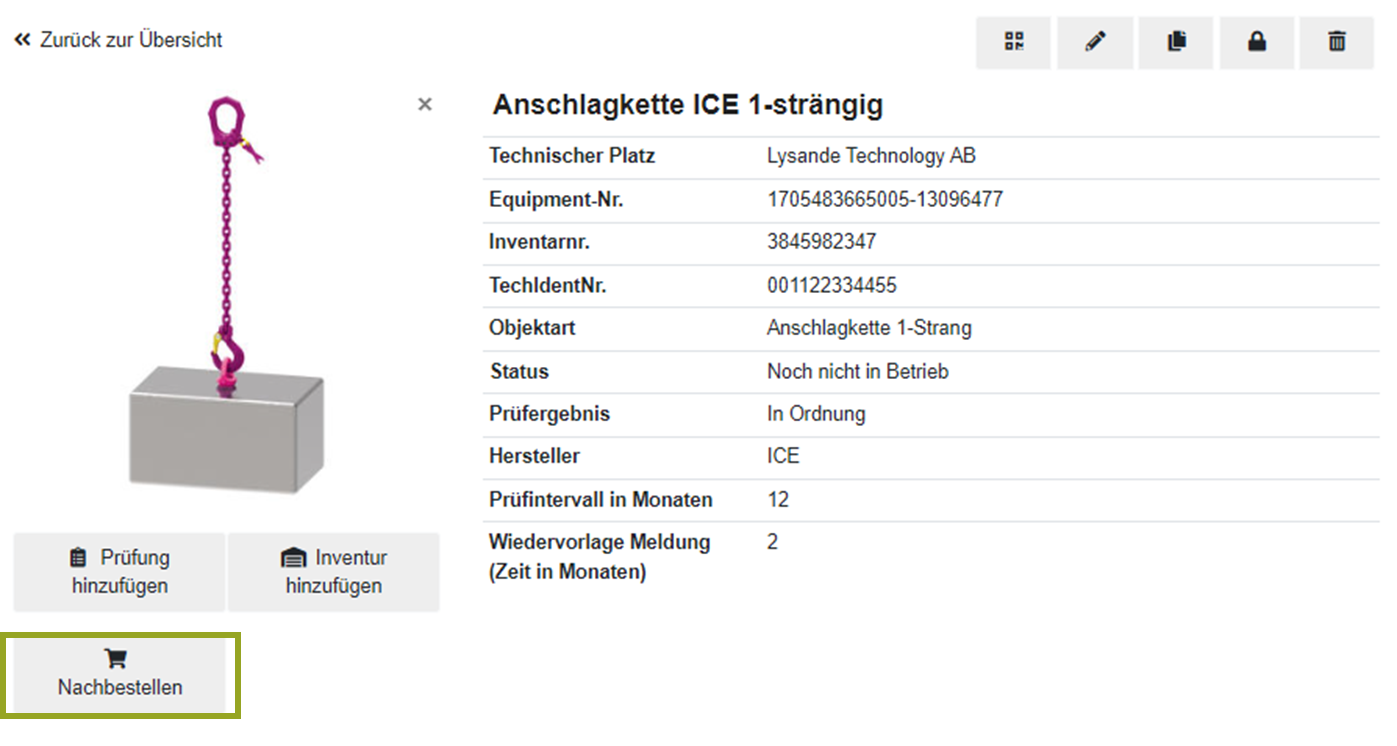Click the Technischer Platz value Lysande Technology AB
This screenshot has width=1397, height=746.
click(x=871, y=156)
